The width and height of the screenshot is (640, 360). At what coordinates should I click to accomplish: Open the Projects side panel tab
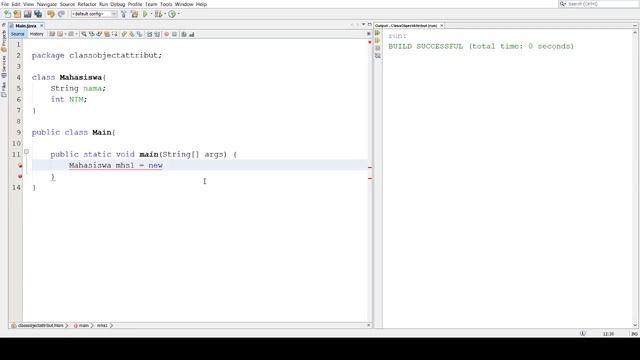pyautogui.click(x=4, y=41)
